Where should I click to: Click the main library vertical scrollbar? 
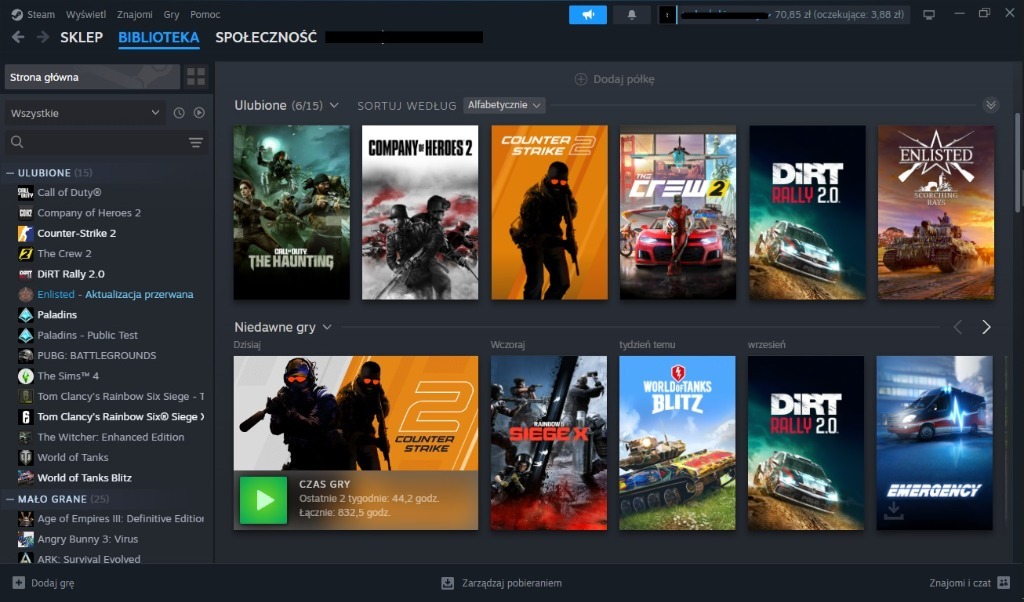[x=1017, y=162]
